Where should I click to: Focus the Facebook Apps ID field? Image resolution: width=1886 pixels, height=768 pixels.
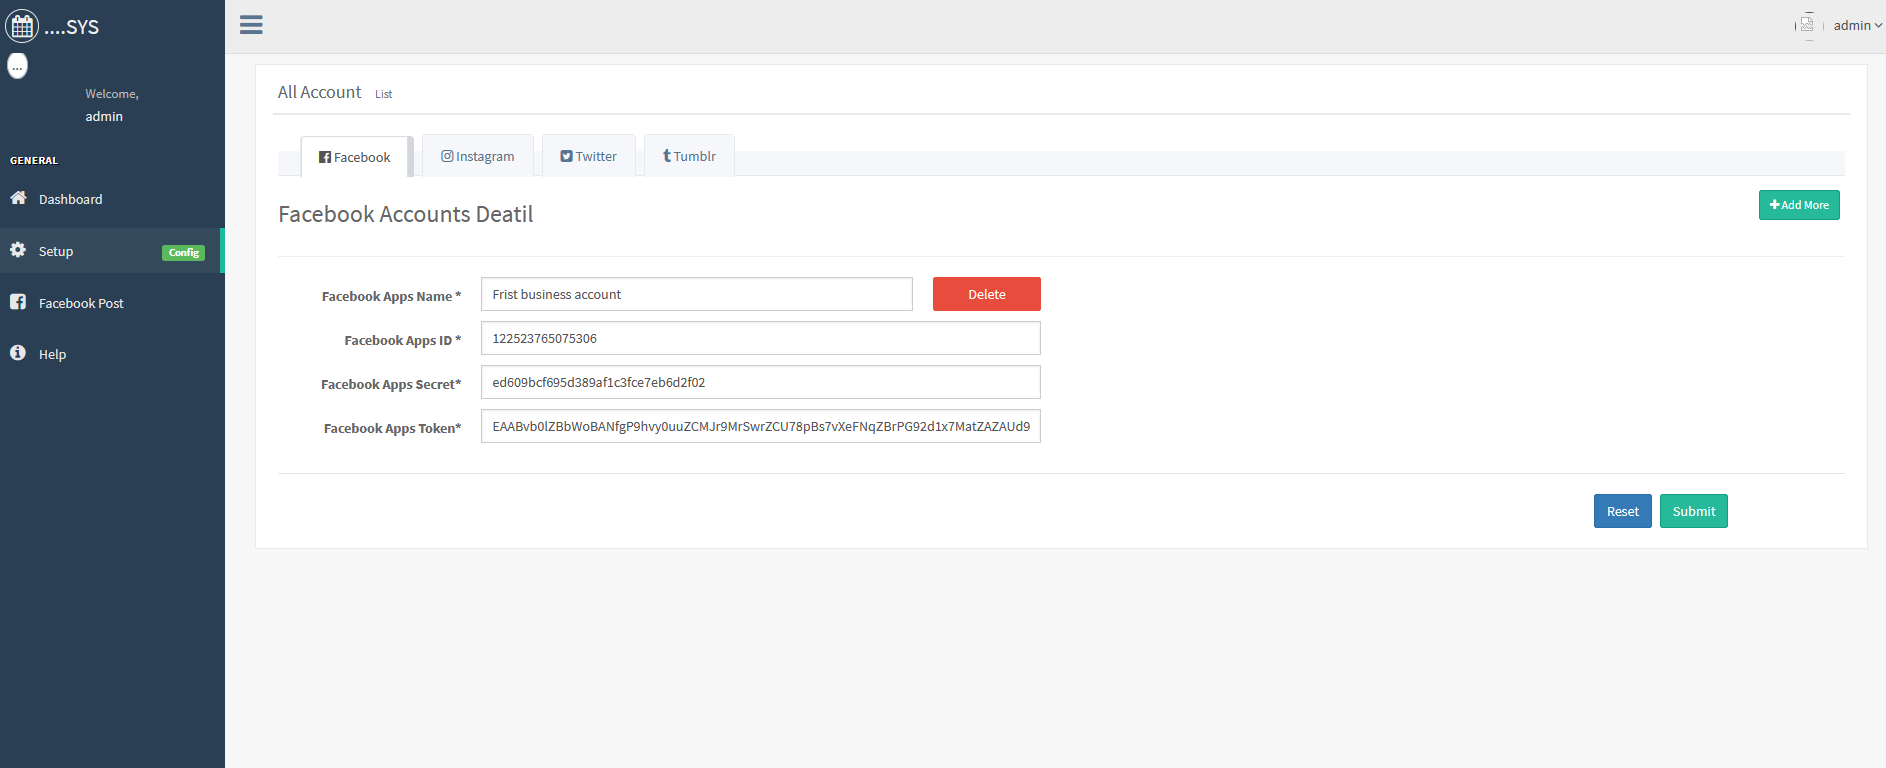click(761, 338)
